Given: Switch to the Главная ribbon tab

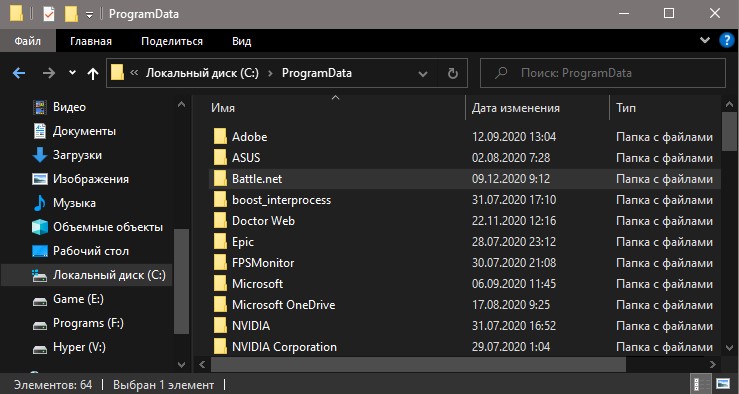Looking at the screenshot, I should click(x=91, y=41).
